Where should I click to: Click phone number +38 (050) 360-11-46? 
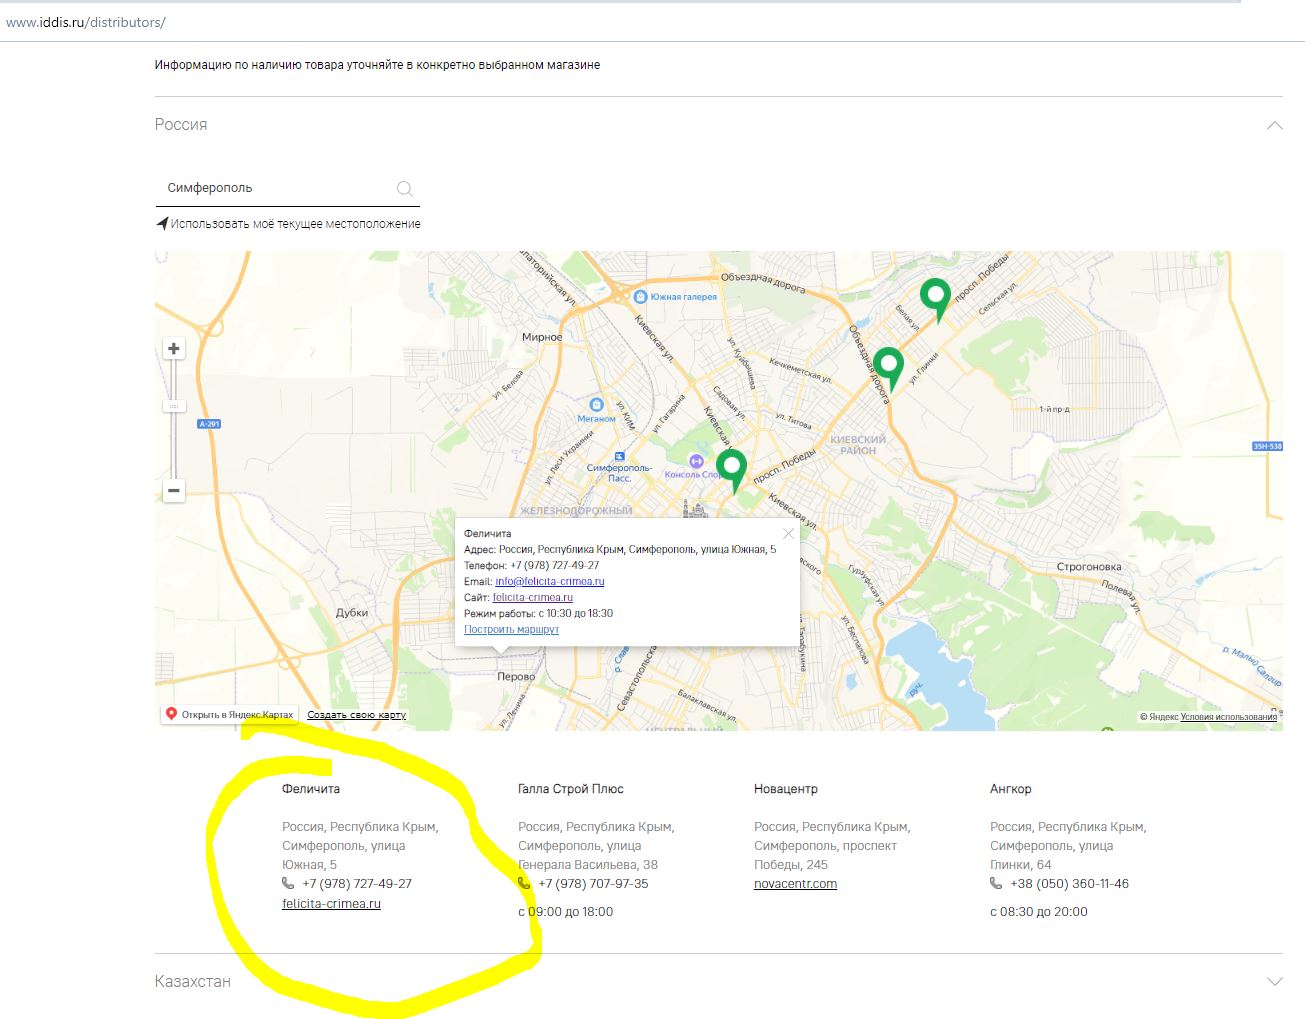(1069, 884)
